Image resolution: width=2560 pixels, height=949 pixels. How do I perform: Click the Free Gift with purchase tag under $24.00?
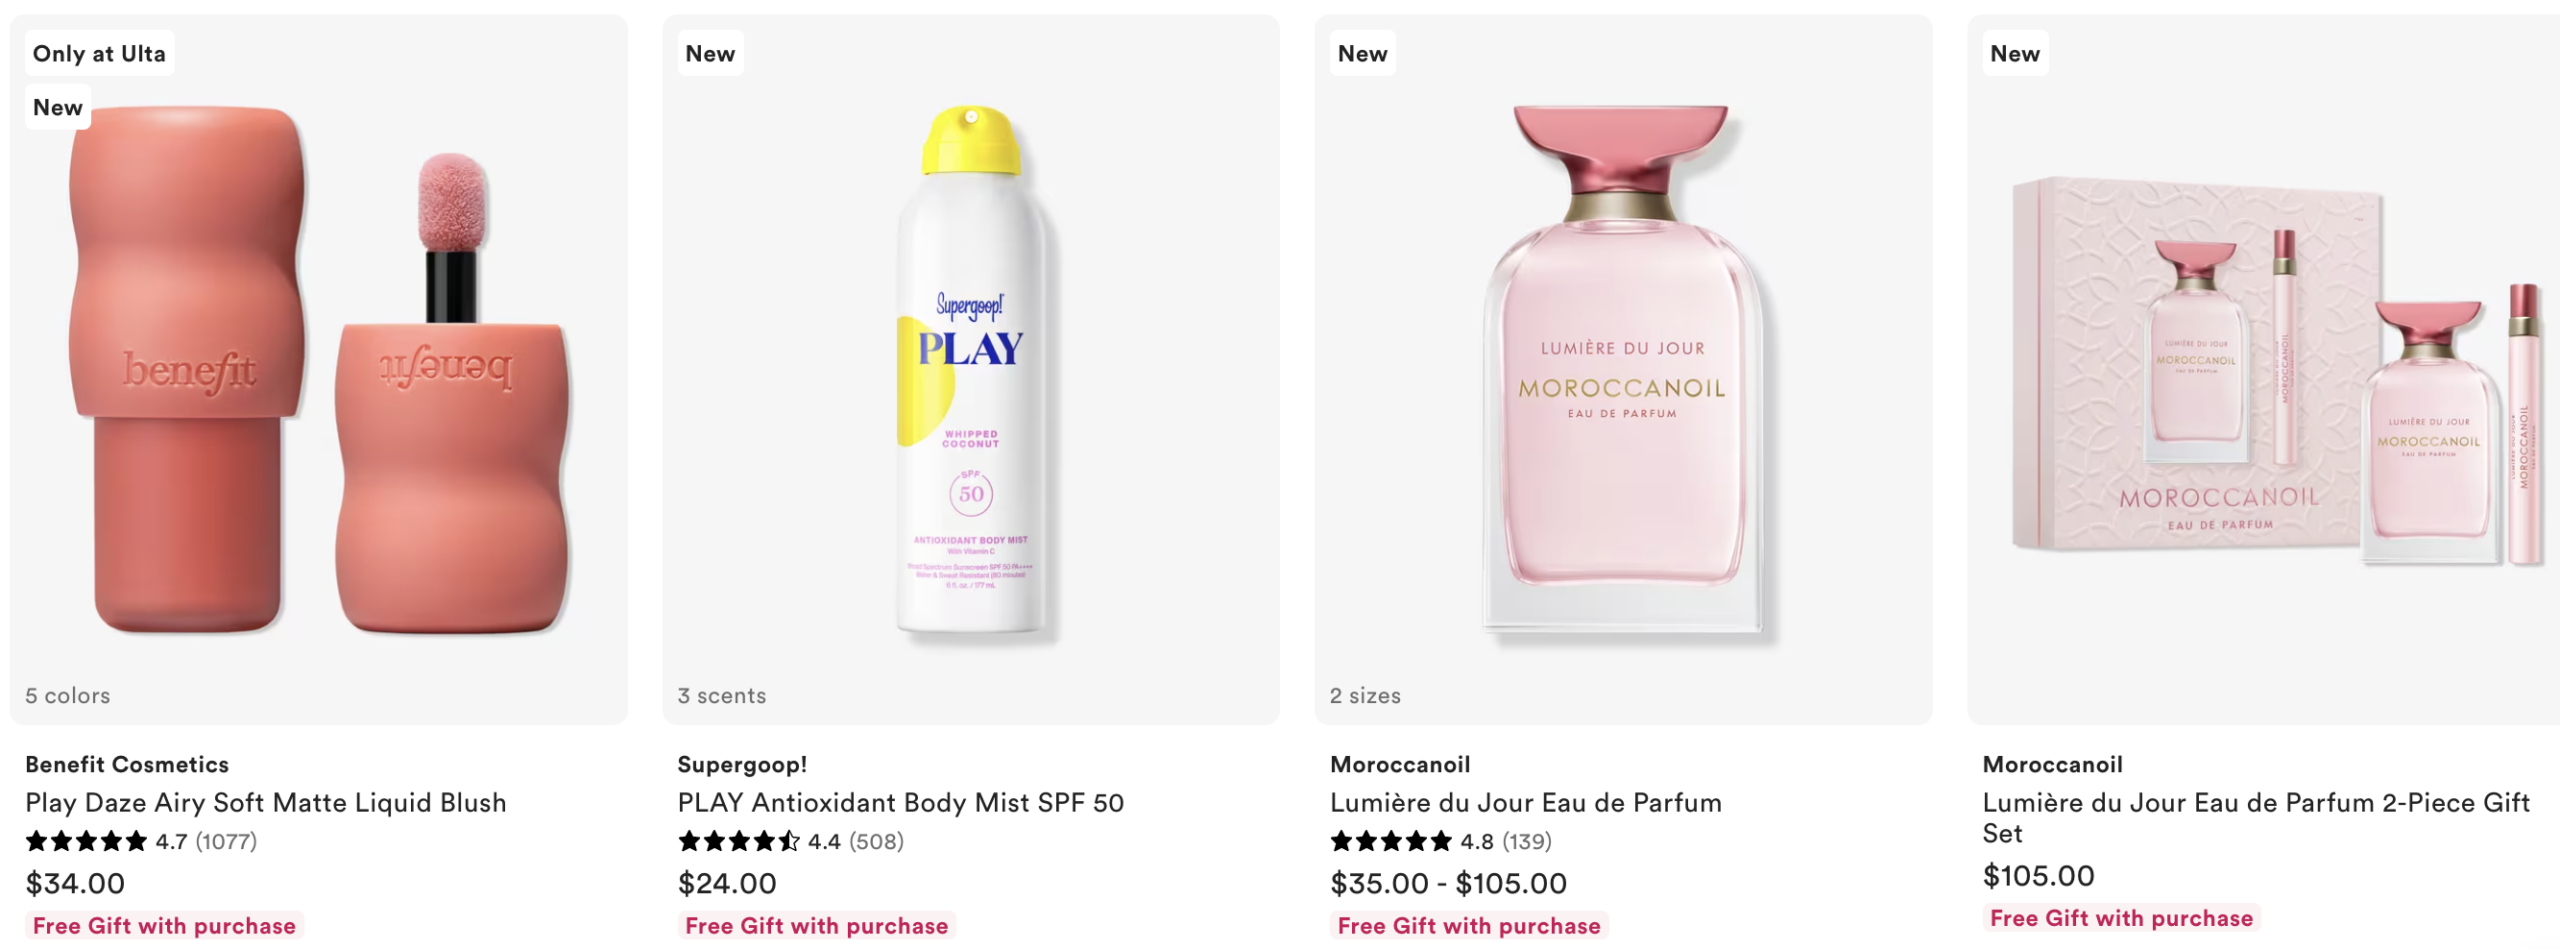point(816,926)
